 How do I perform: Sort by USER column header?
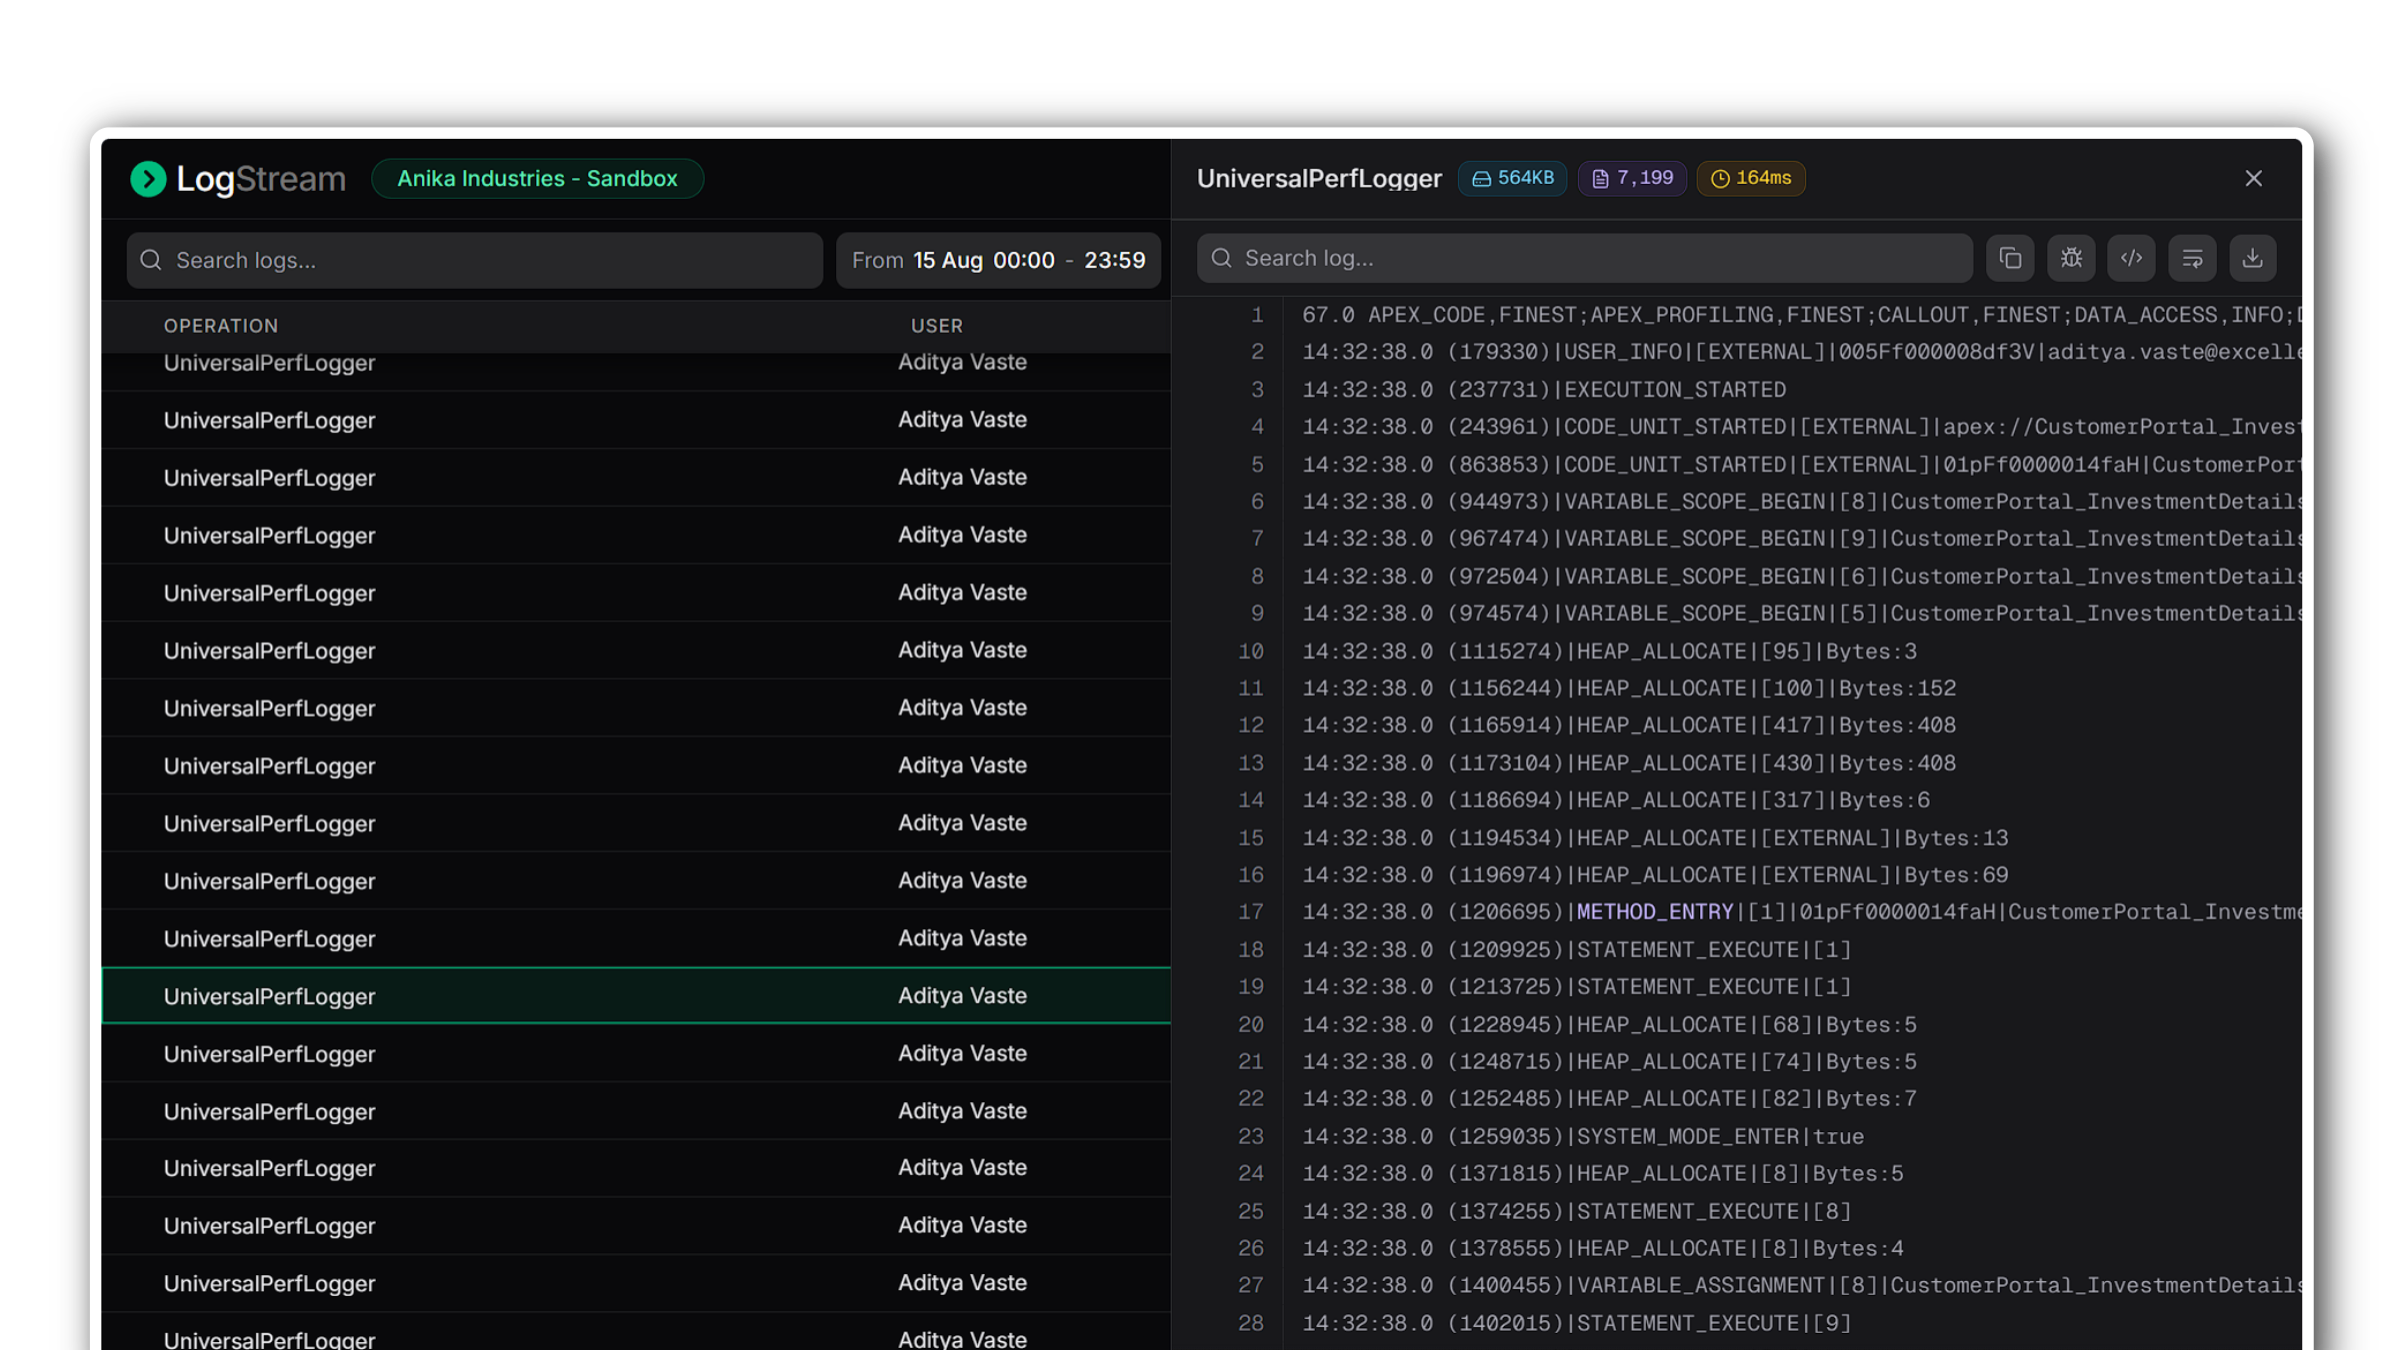936,326
